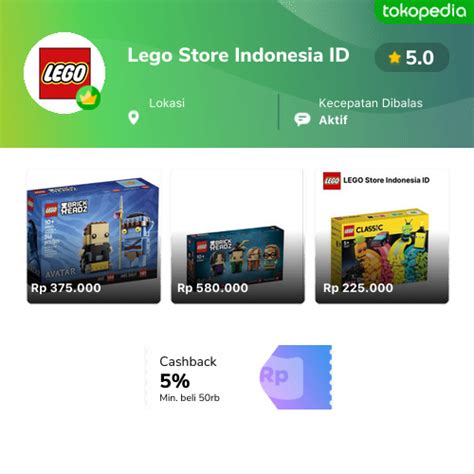Screen dimensions: 474x474
Task: Open the LEGO Classic product card
Action: 382,236
